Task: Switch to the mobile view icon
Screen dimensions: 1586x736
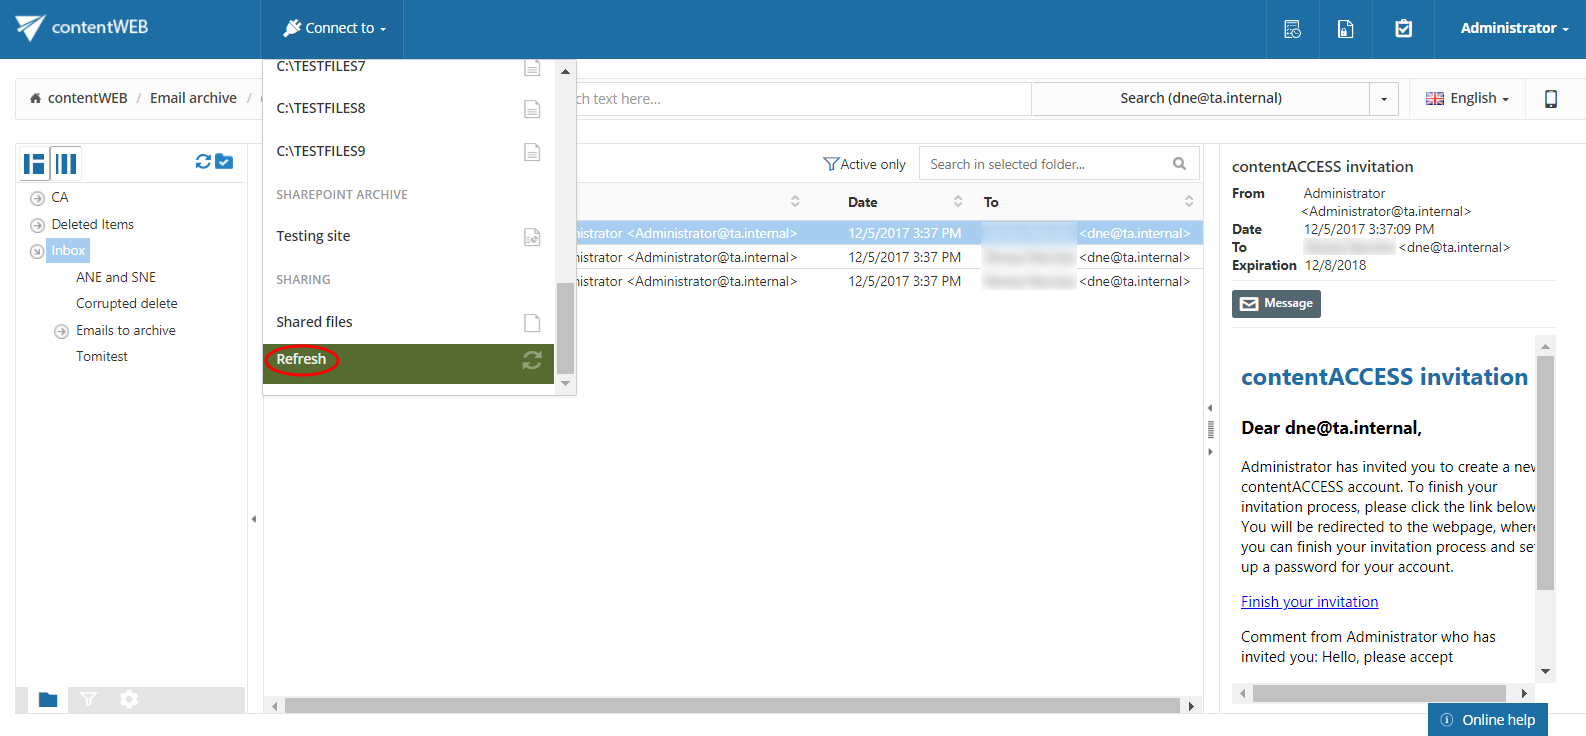Action: pos(1551,99)
